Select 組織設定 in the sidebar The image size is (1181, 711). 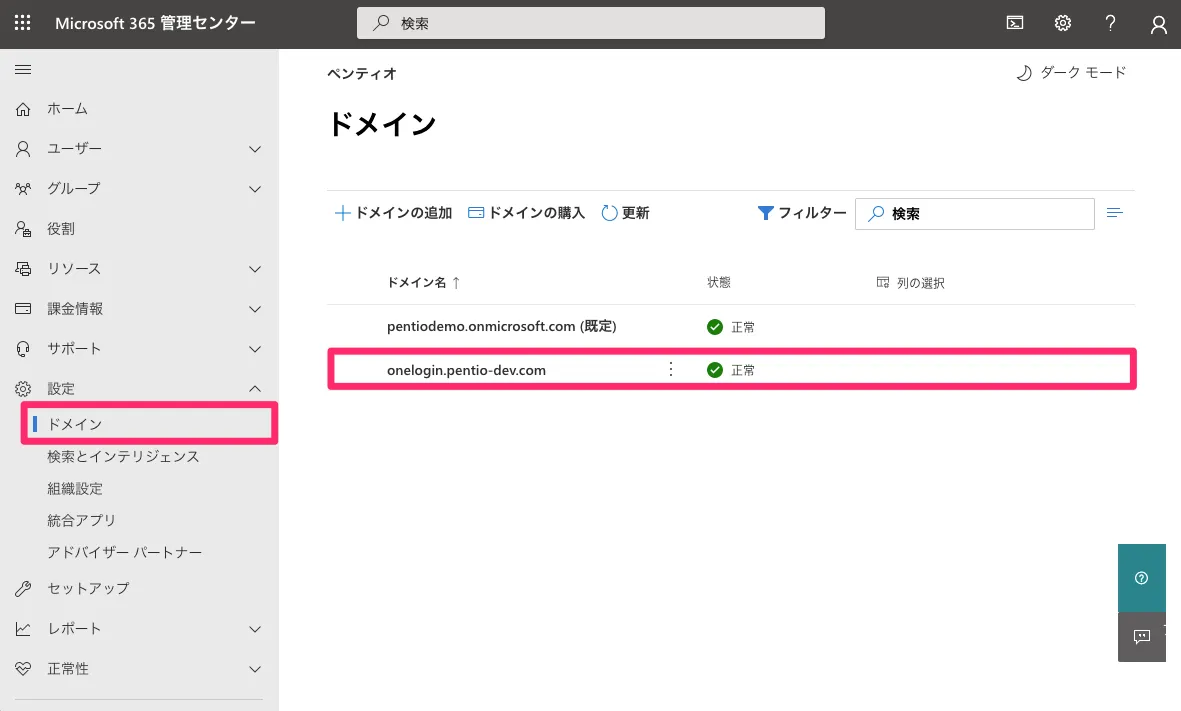point(75,489)
